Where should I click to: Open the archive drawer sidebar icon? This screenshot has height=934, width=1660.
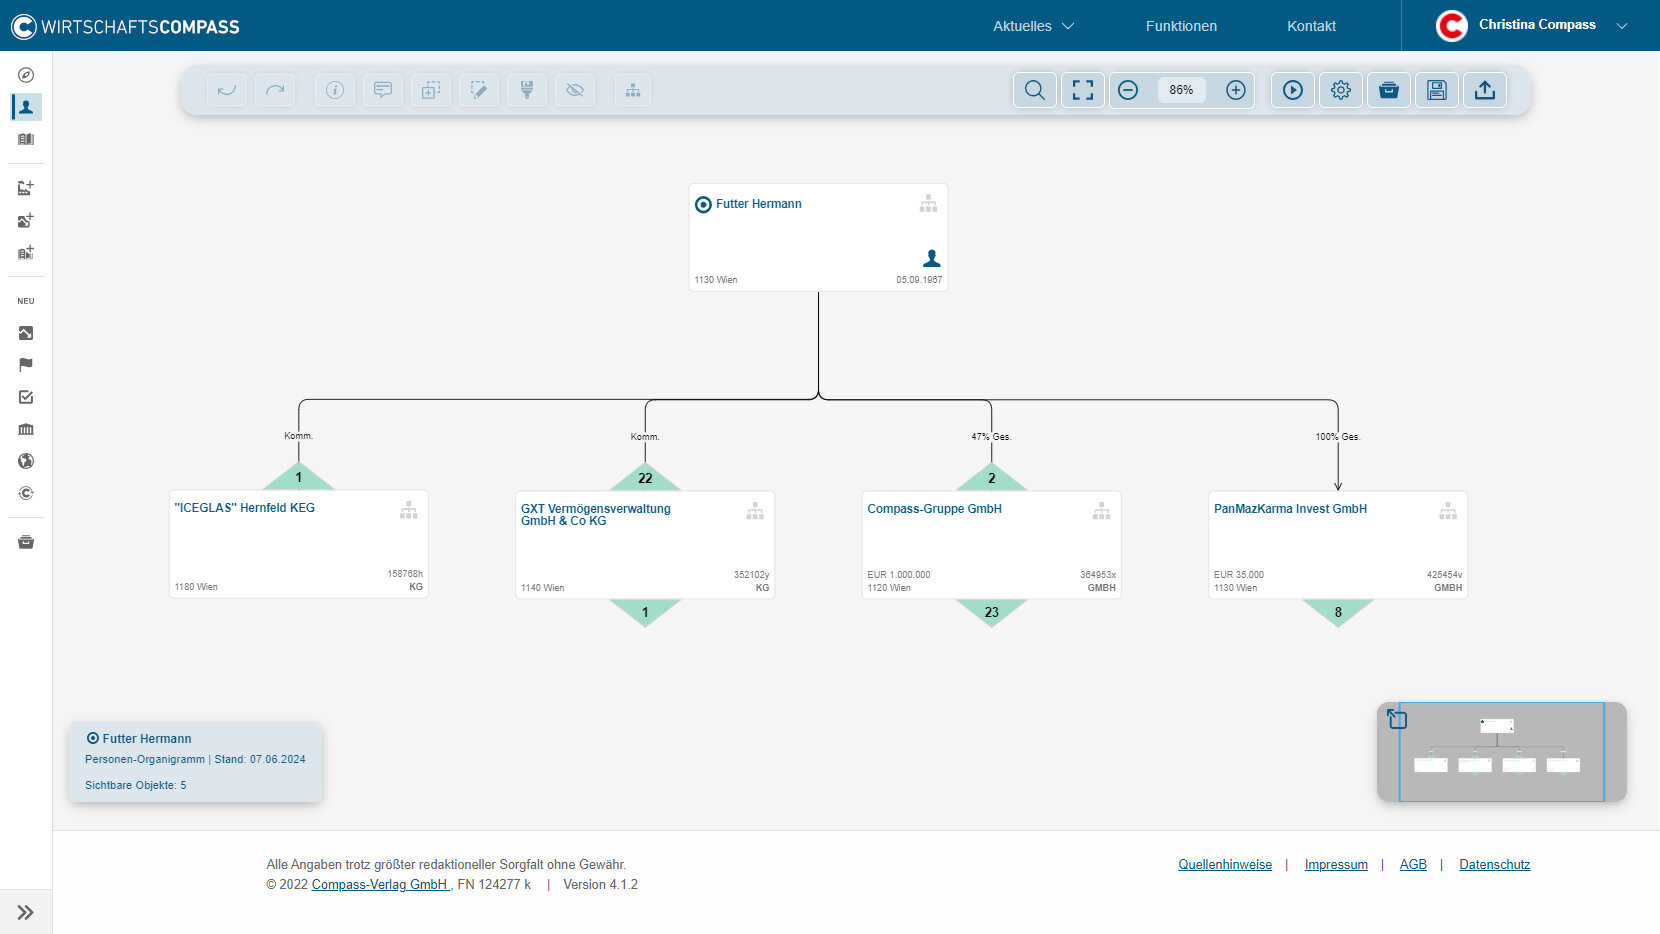pyautogui.click(x=26, y=542)
